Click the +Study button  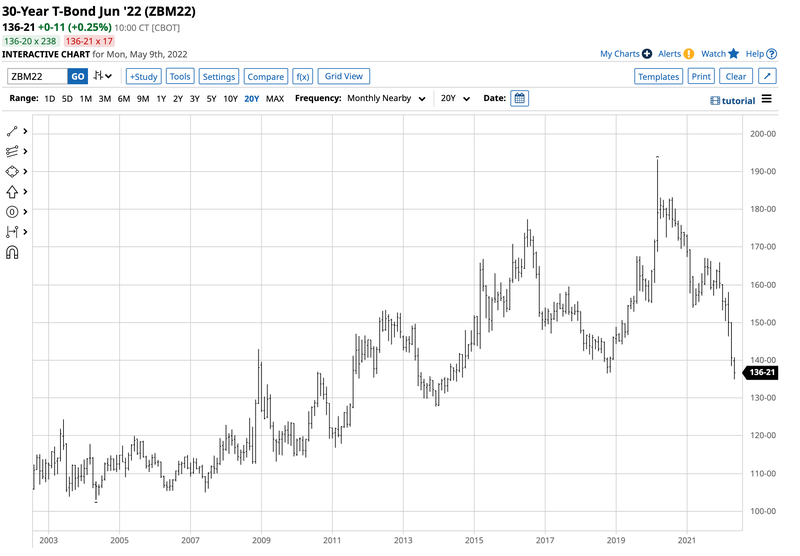coord(144,77)
